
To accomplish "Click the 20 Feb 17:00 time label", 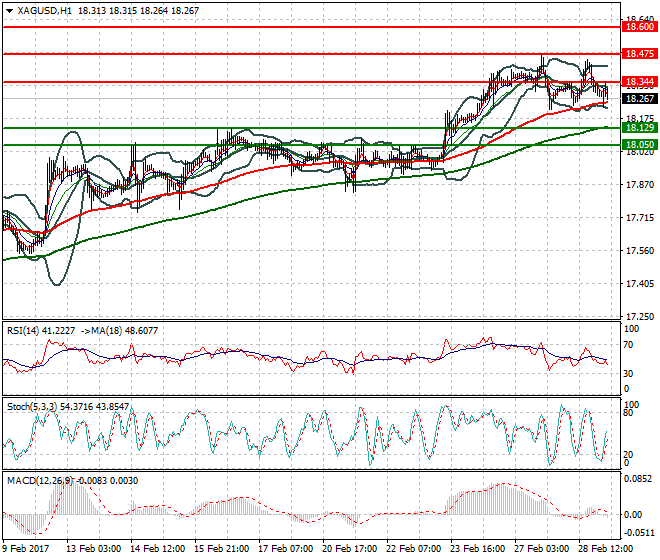I will click(349, 549).
